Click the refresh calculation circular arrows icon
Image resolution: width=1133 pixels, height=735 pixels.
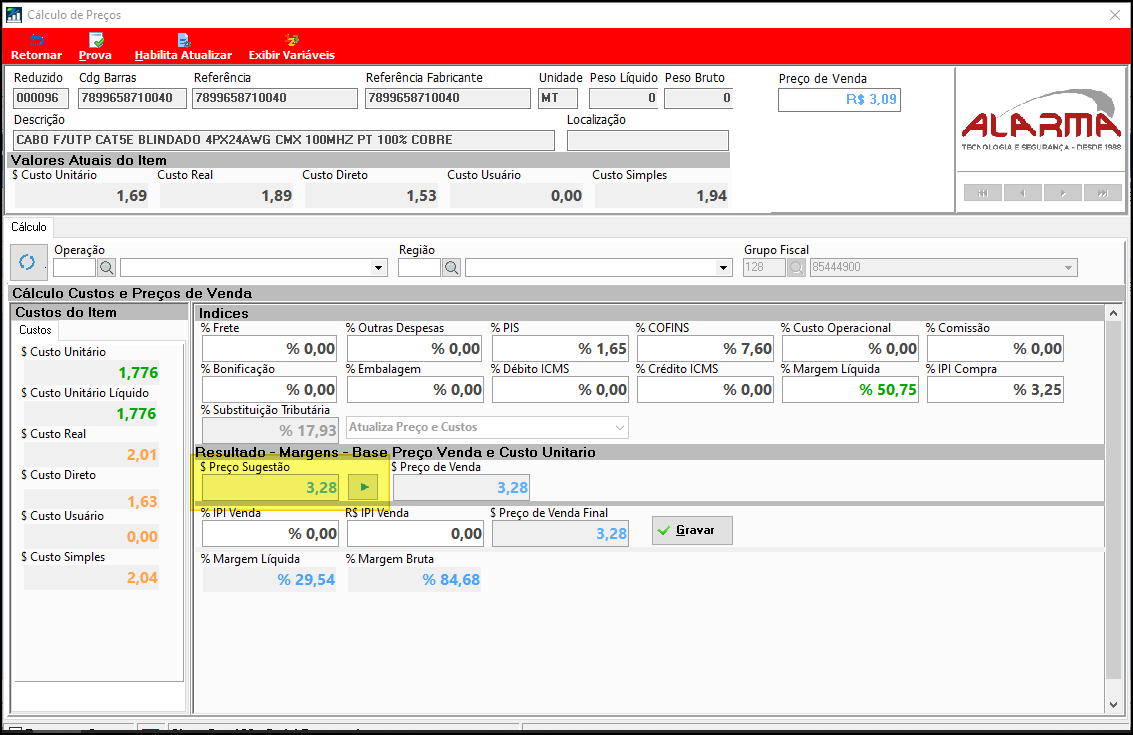(27, 262)
